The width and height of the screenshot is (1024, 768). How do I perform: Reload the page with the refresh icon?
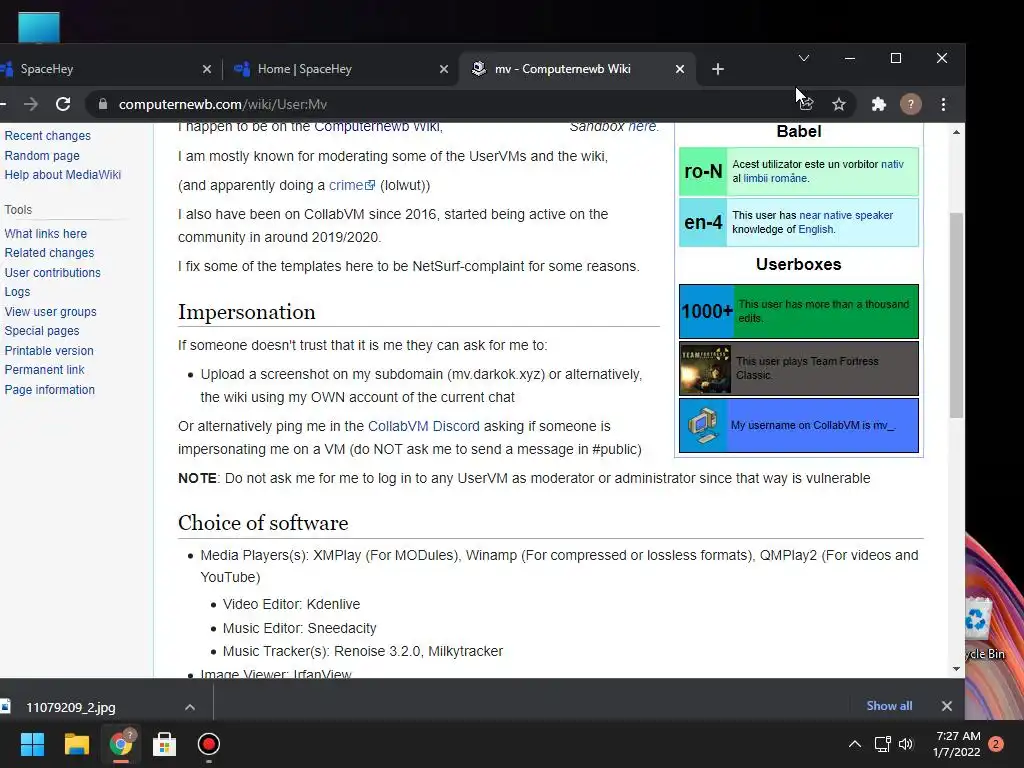pos(63,104)
